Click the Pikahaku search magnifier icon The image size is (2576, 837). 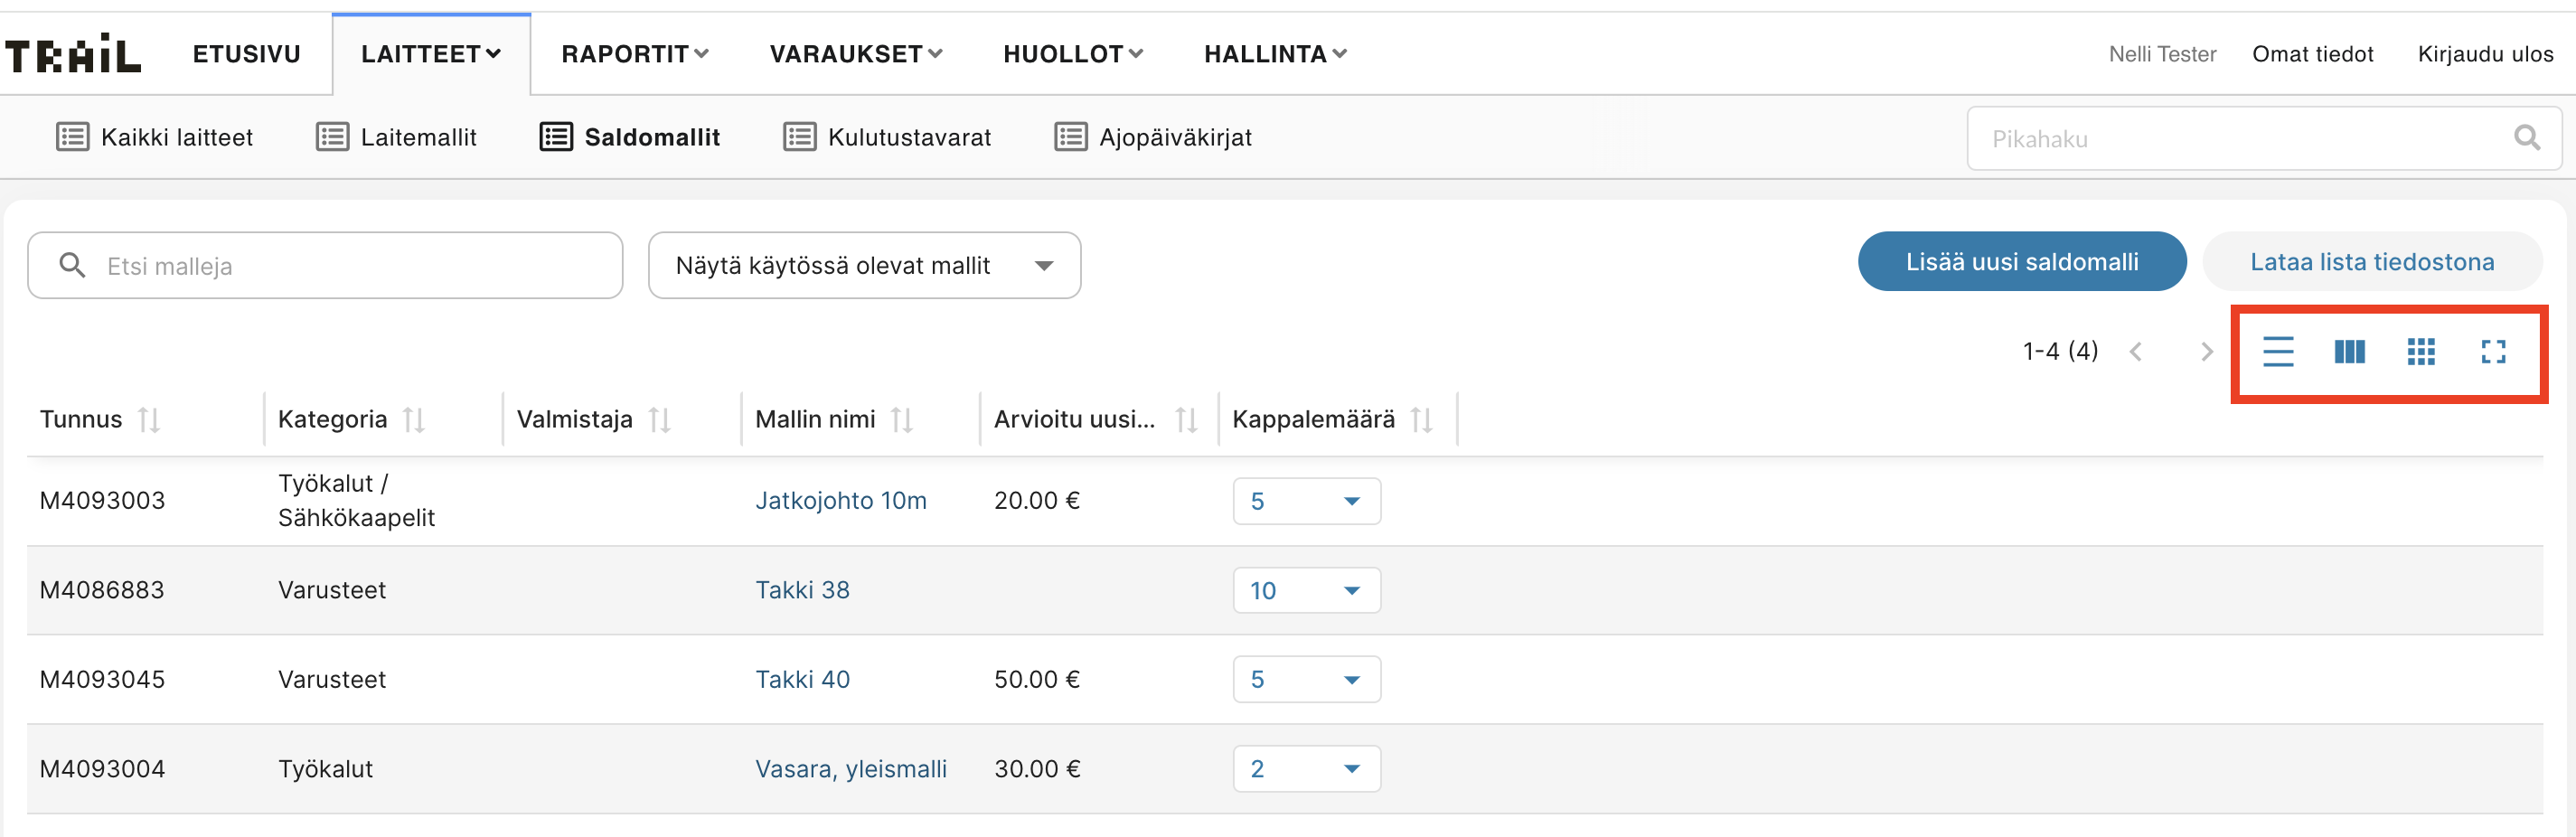[x=2526, y=138]
